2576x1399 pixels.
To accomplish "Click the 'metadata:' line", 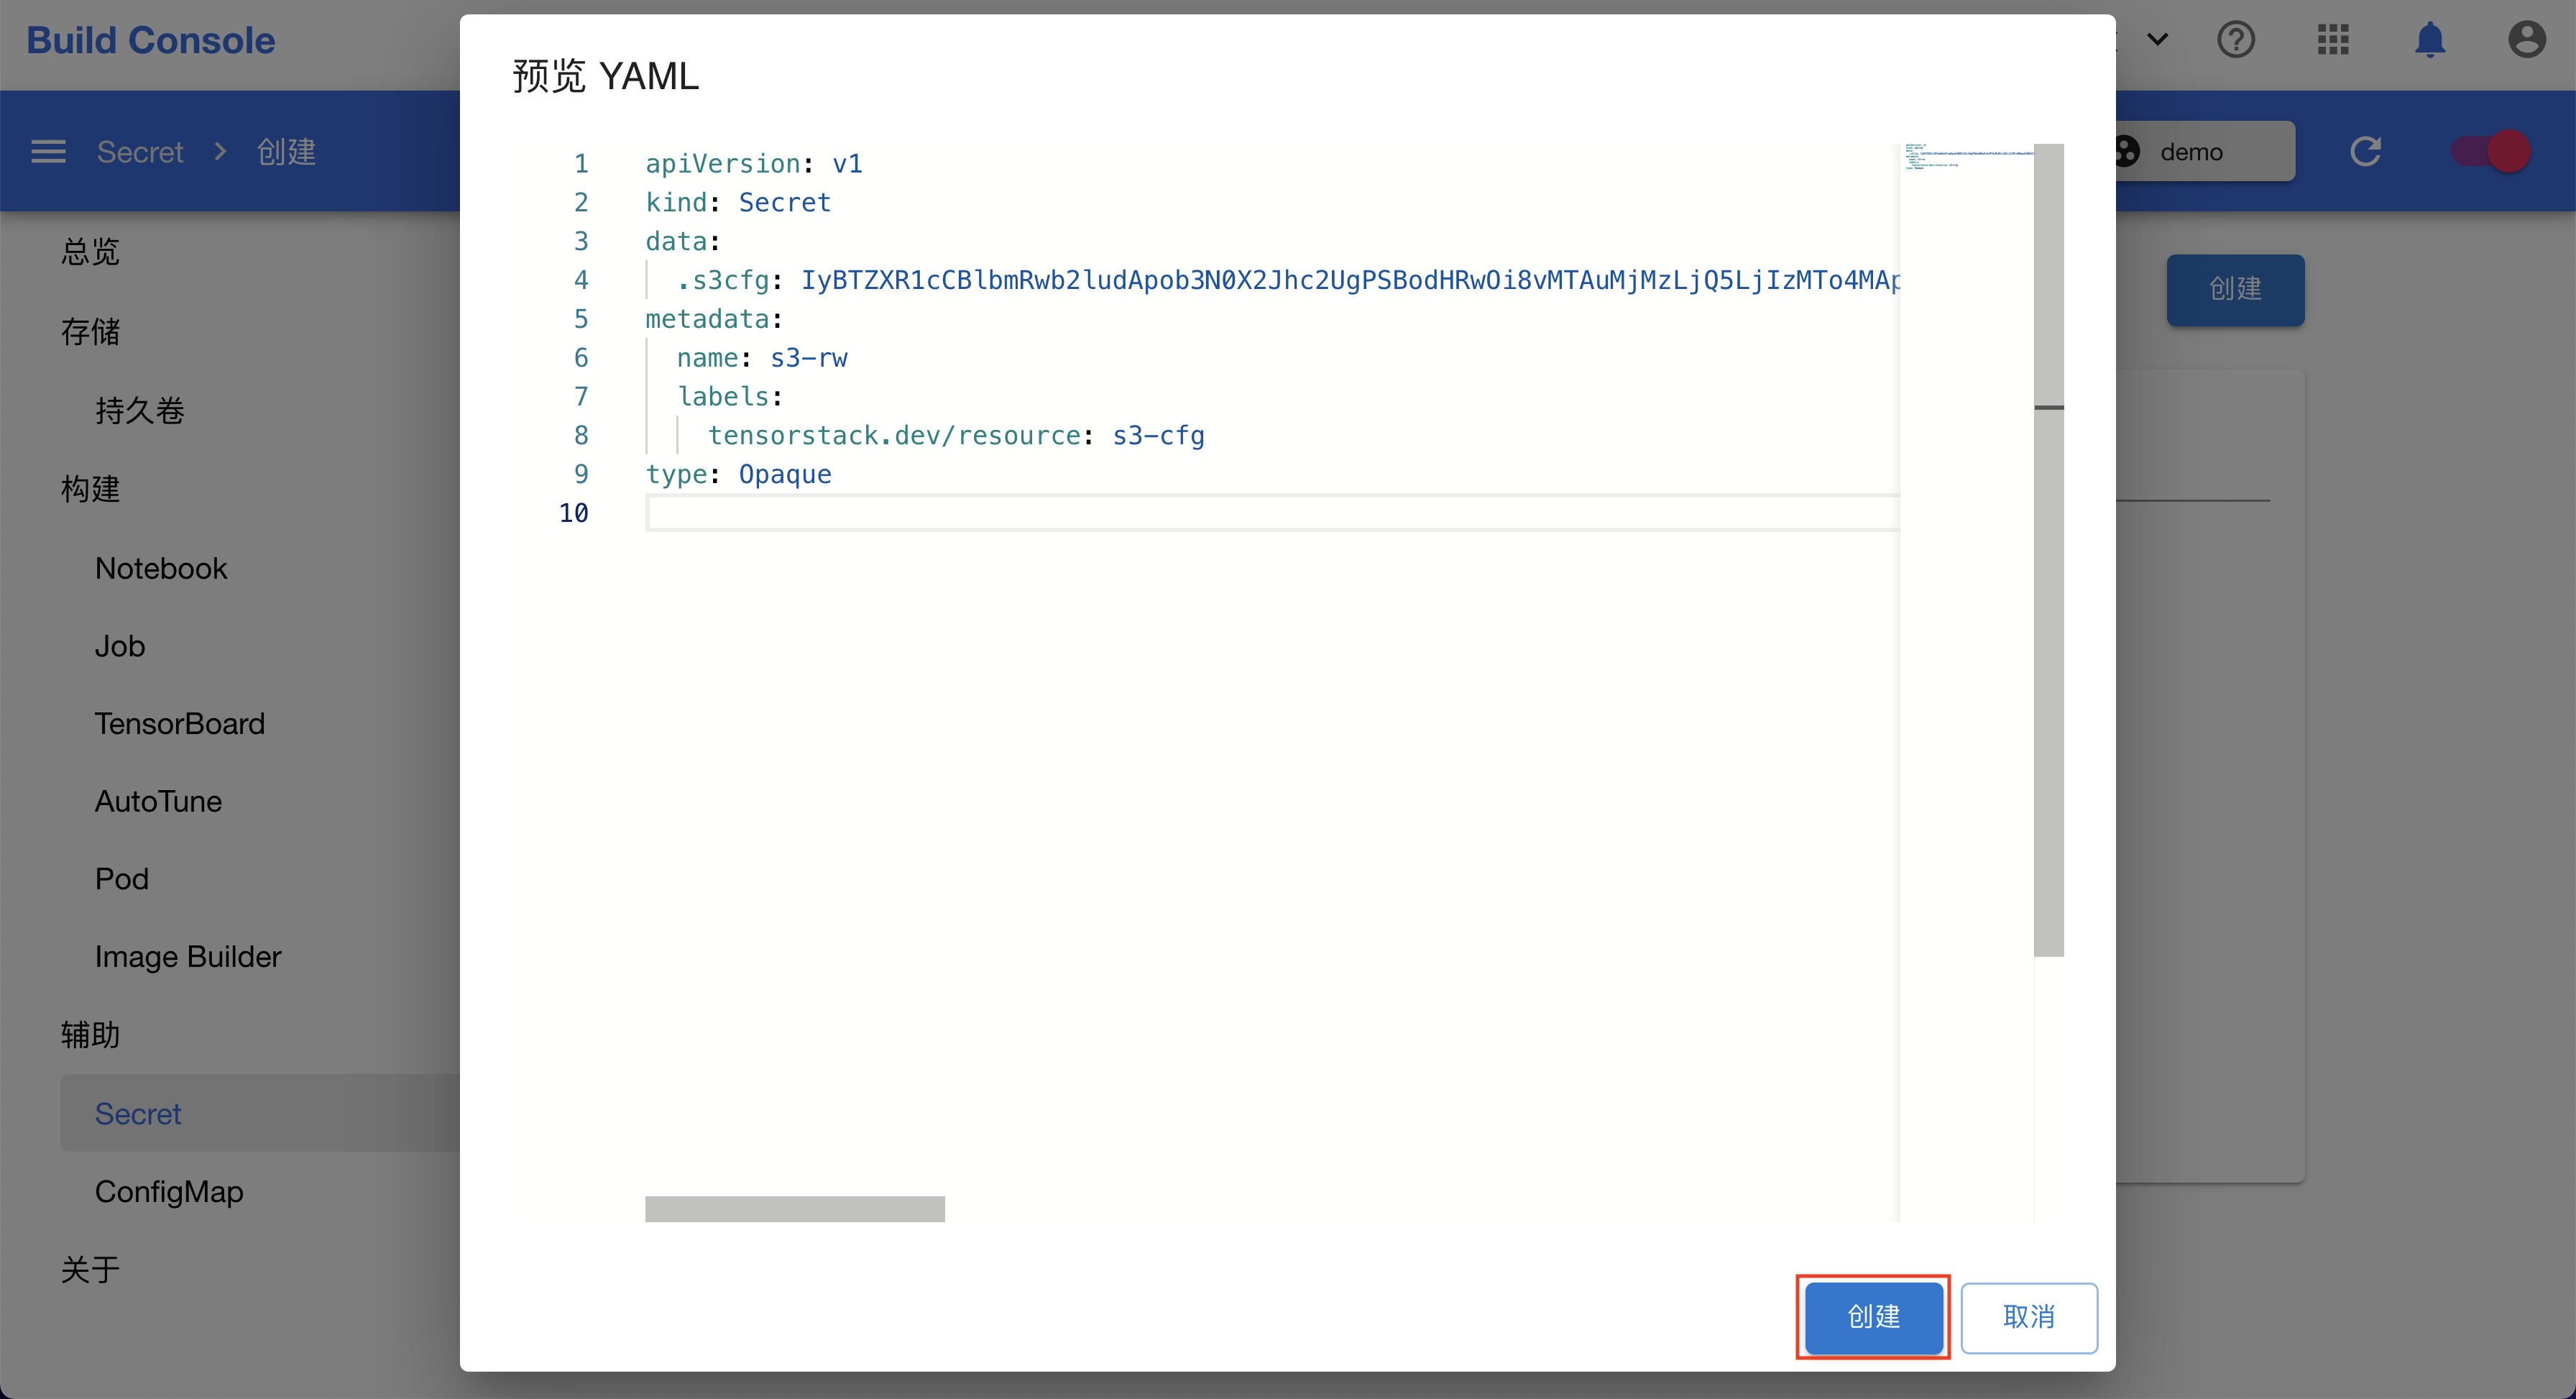I will 714,319.
